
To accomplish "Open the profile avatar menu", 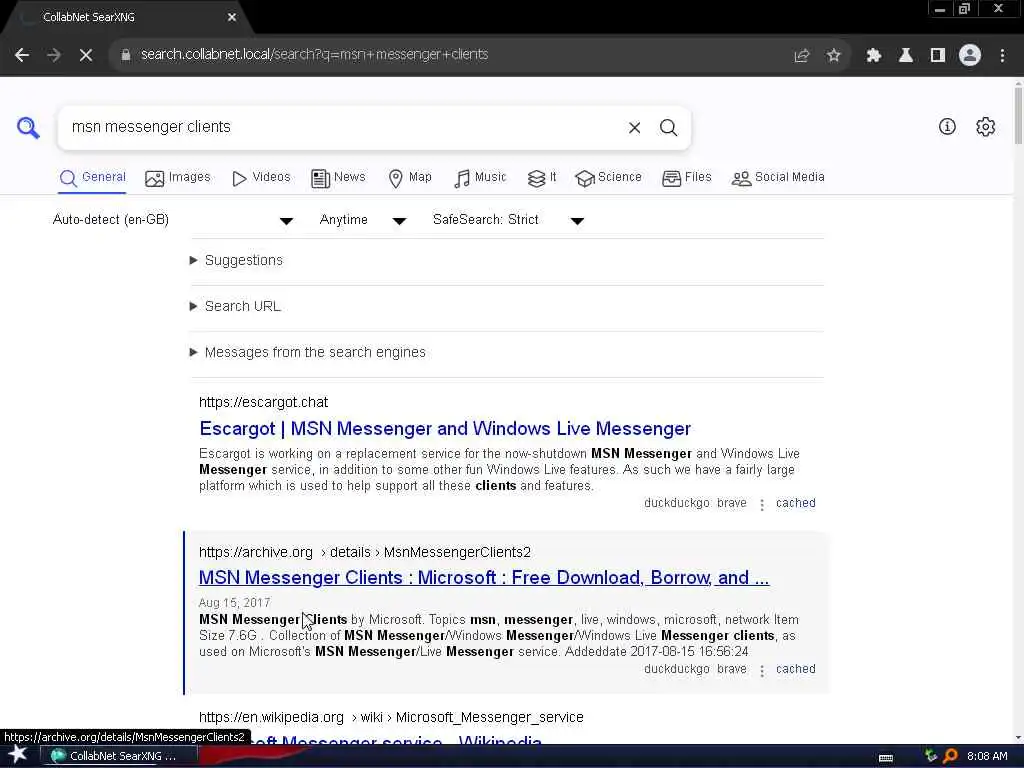I will click(x=970, y=55).
